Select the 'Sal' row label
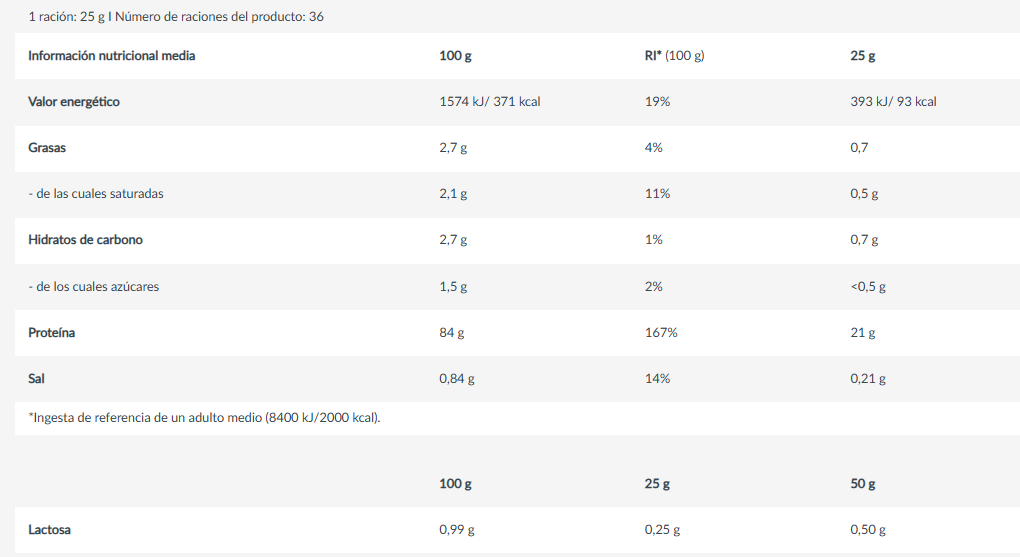1020x557 pixels. point(36,379)
